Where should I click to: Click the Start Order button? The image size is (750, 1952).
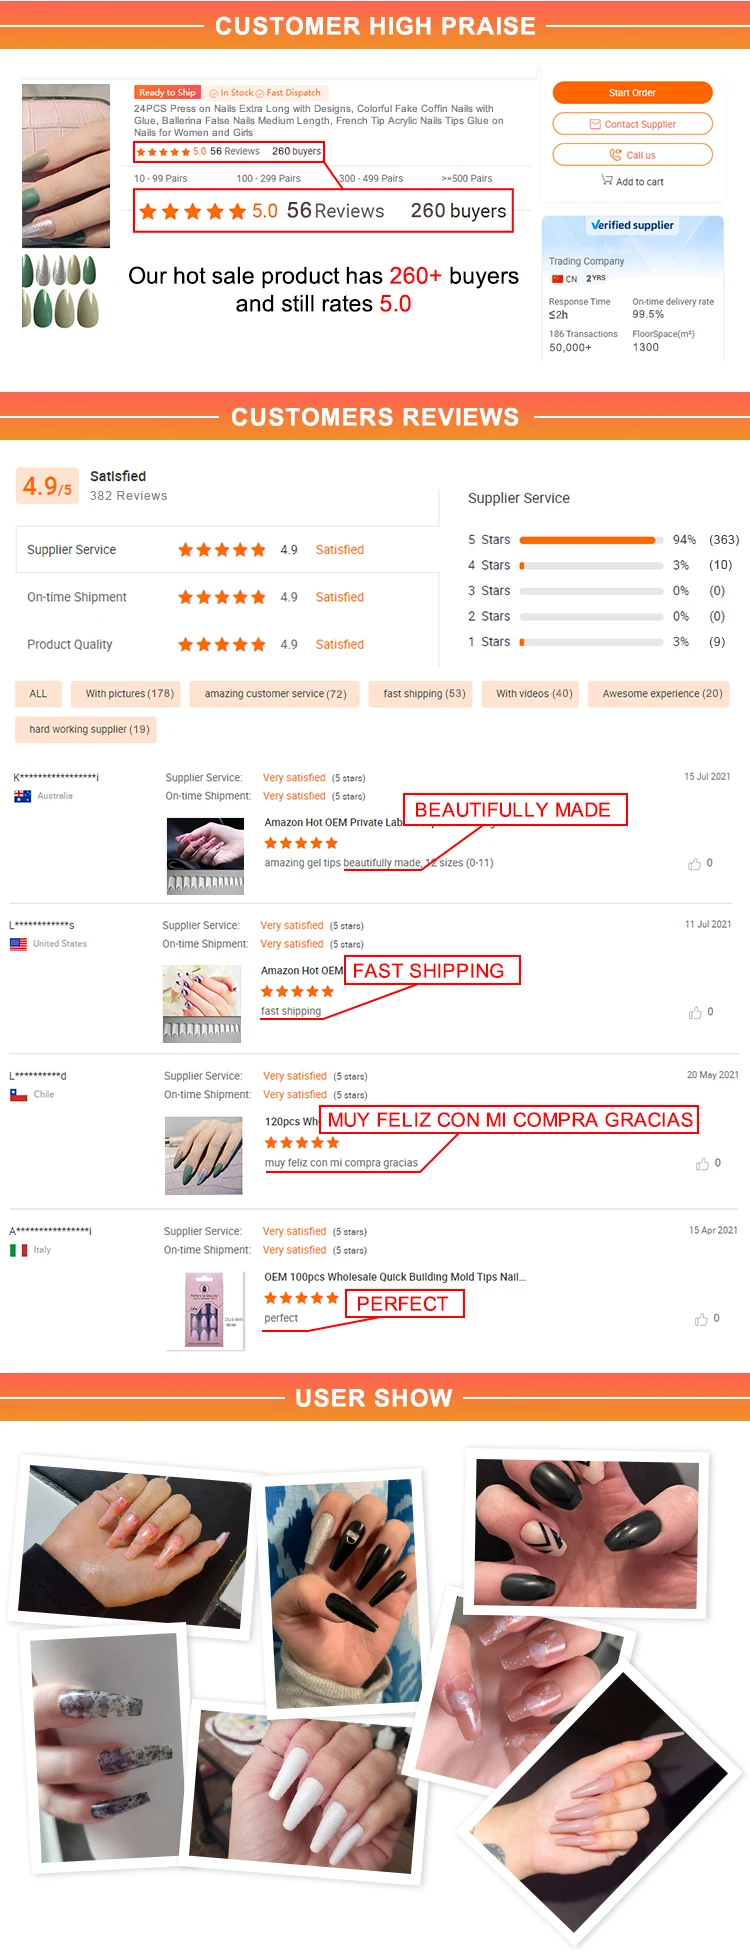(632, 93)
